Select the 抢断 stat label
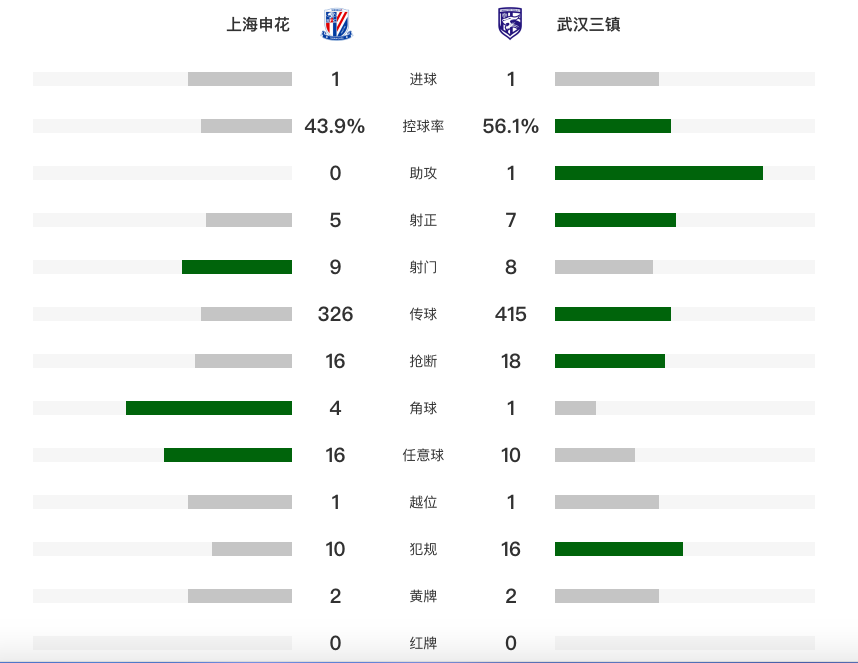The image size is (858, 663). coord(423,362)
